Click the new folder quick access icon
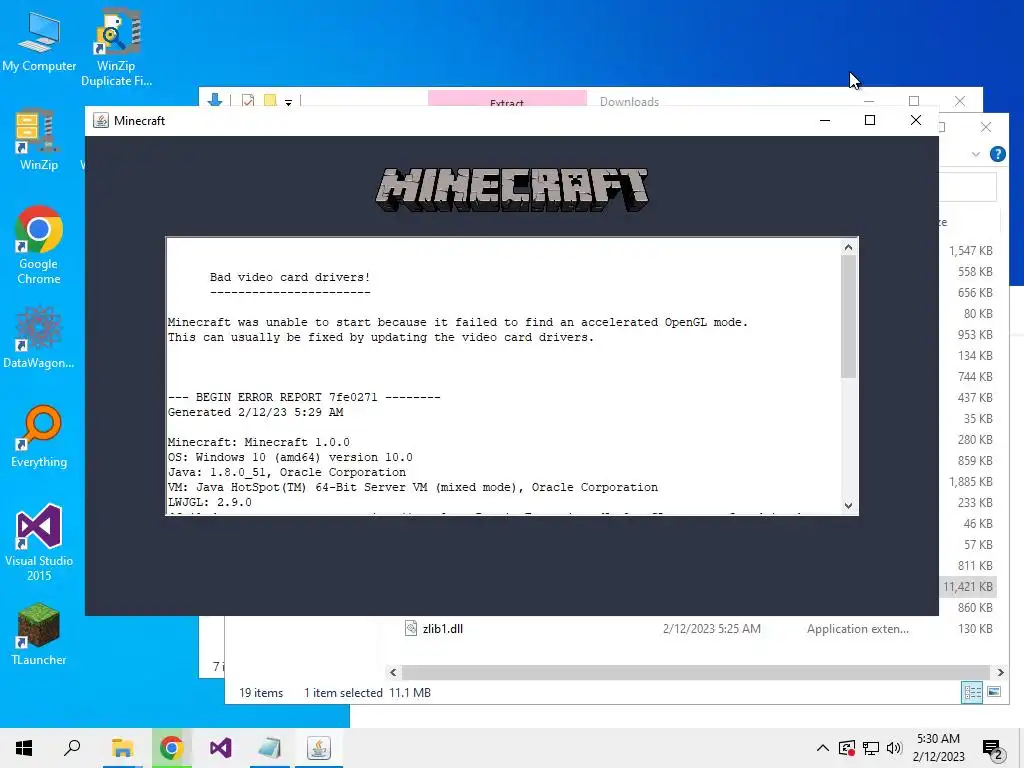The height and width of the screenshot is (768, 1024). pyautogui.click(x=270, y=101)
